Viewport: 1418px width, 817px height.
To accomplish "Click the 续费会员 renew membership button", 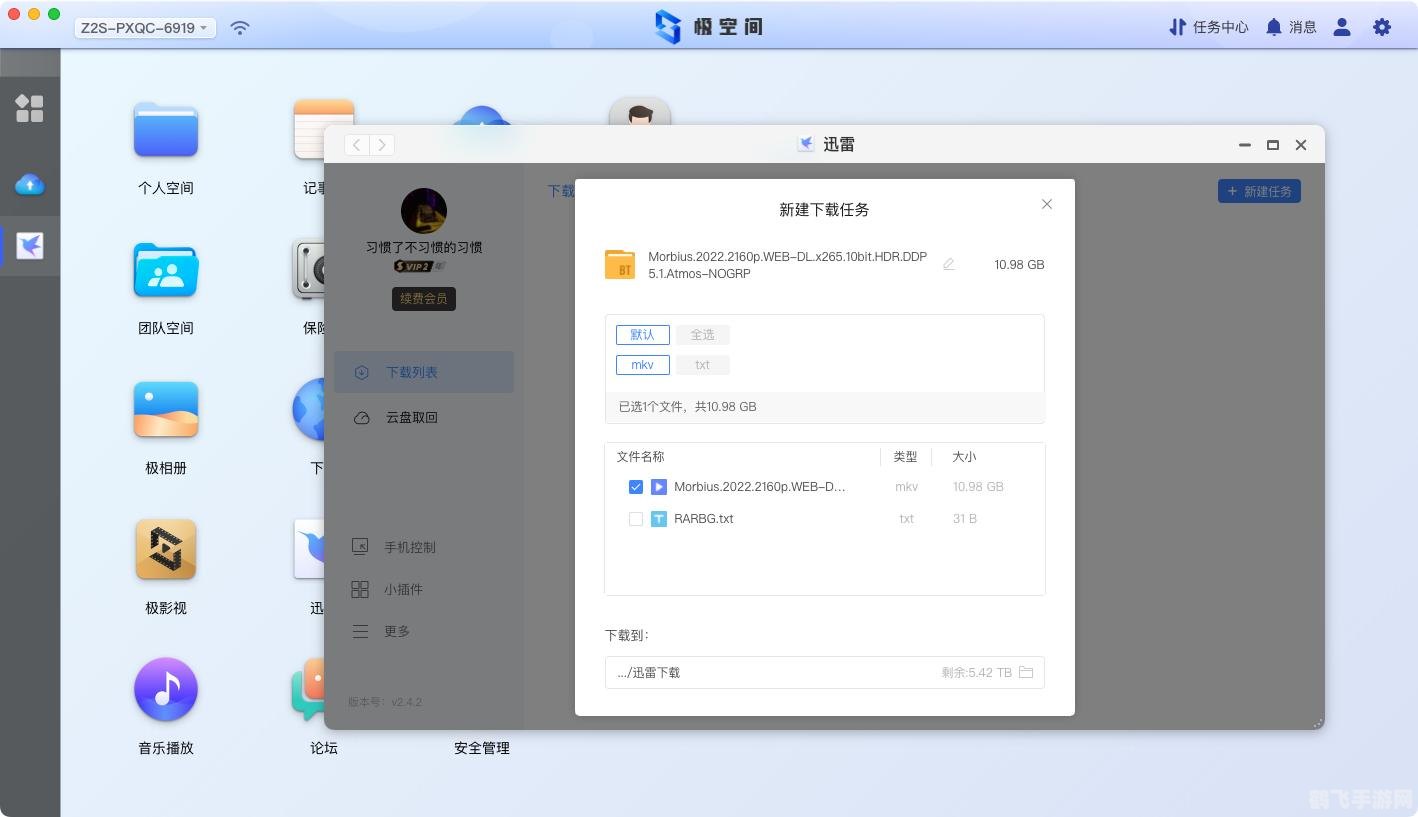I will pos(423,298).
